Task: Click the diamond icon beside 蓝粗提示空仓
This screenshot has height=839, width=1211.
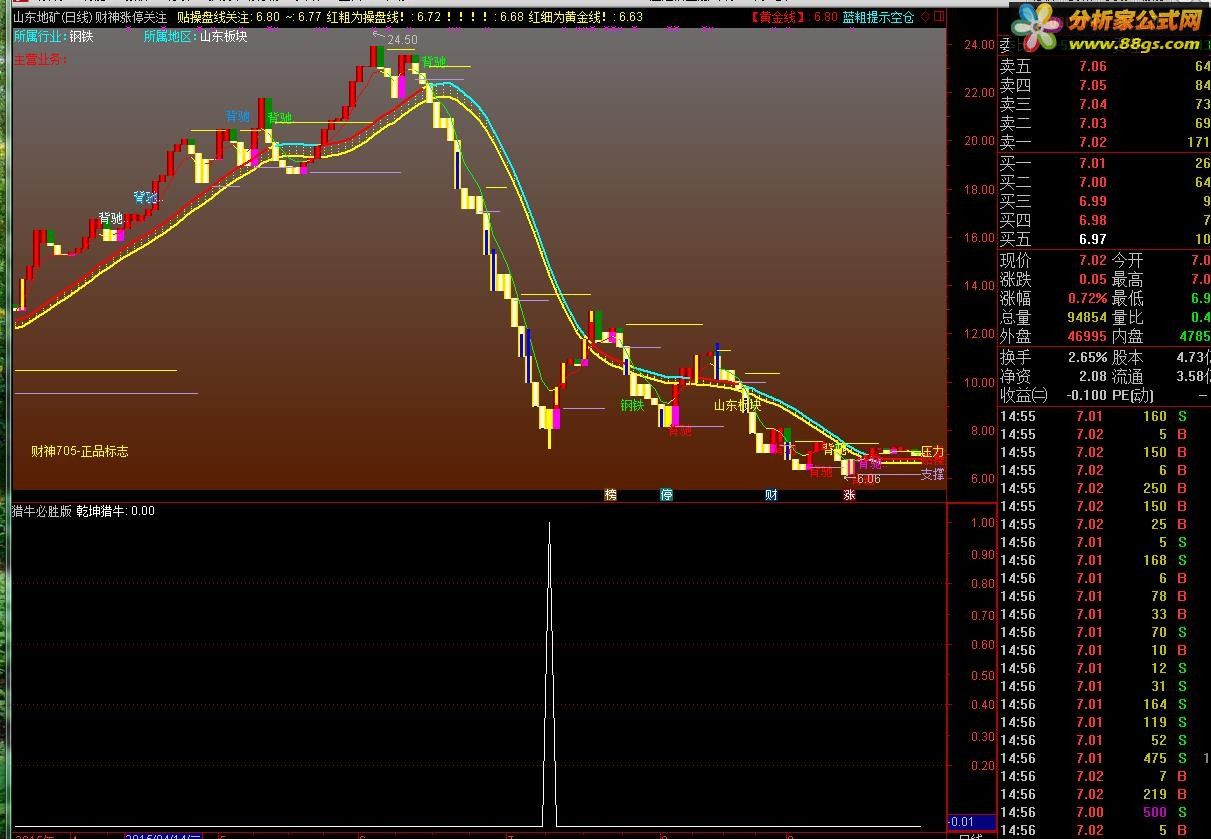Action: [925, 17]
